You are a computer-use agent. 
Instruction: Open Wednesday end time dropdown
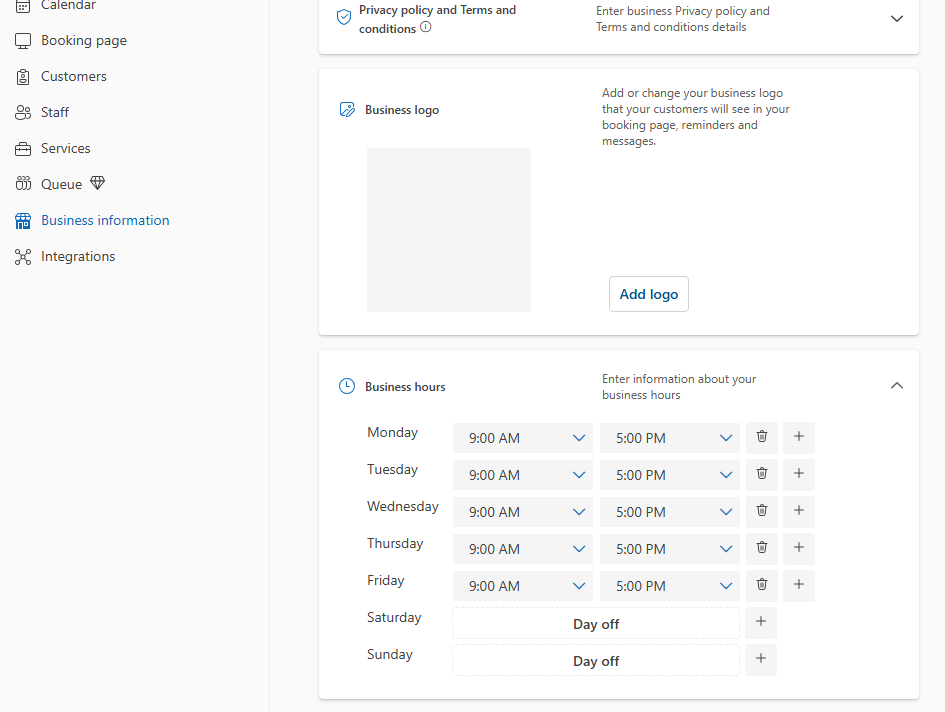click(x=670, y=512)
